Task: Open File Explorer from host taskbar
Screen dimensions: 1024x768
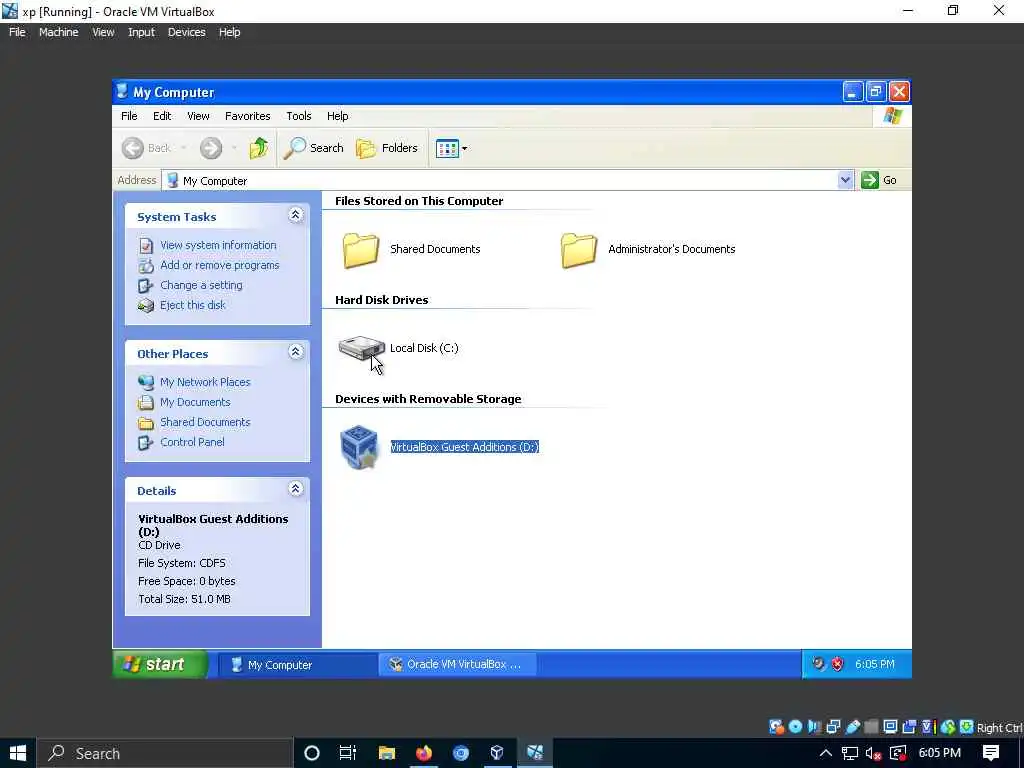Action: [x=387, y=753]
